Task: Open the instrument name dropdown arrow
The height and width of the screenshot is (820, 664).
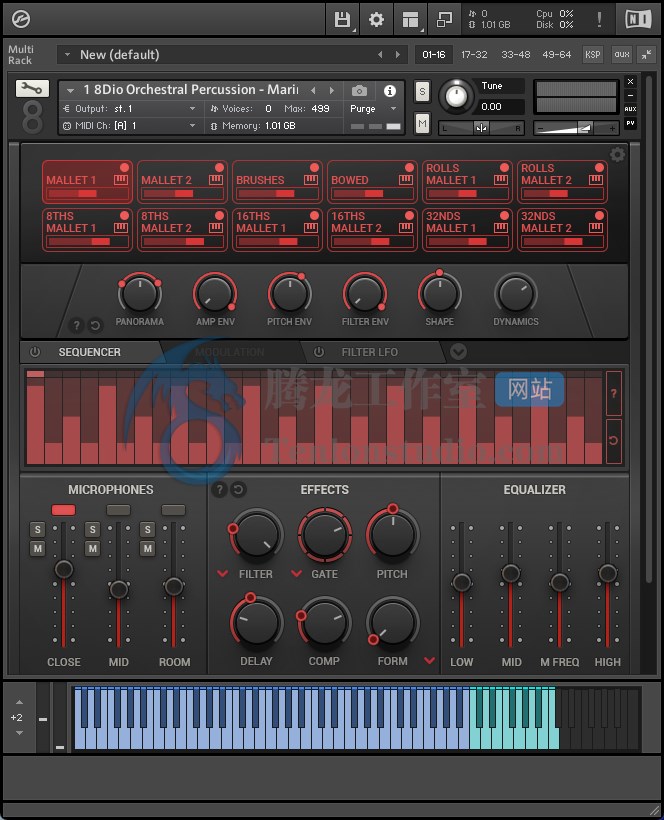Action: tap(70, 90)
